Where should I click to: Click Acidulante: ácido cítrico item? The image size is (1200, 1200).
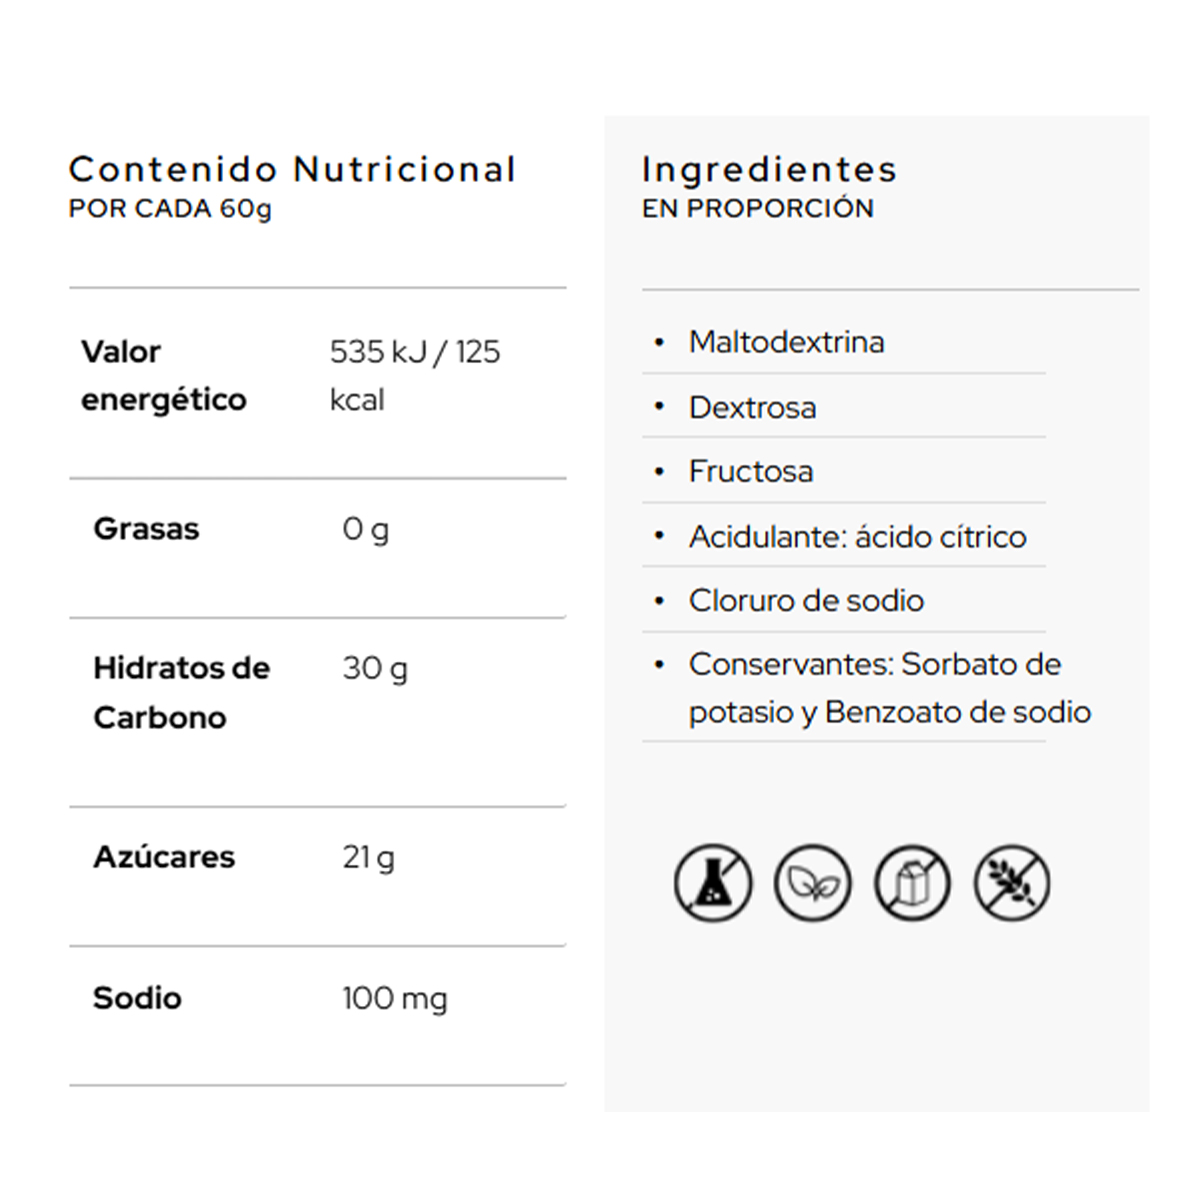[844, 536]
